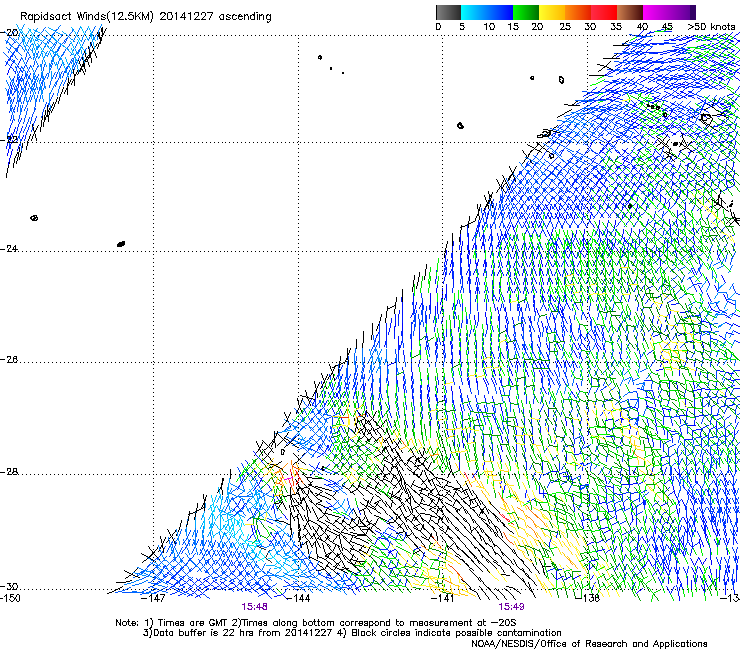Viewport: 740px width, 650px height.
Task: Click the latitude label '-26'
Action: pos(11,360)
